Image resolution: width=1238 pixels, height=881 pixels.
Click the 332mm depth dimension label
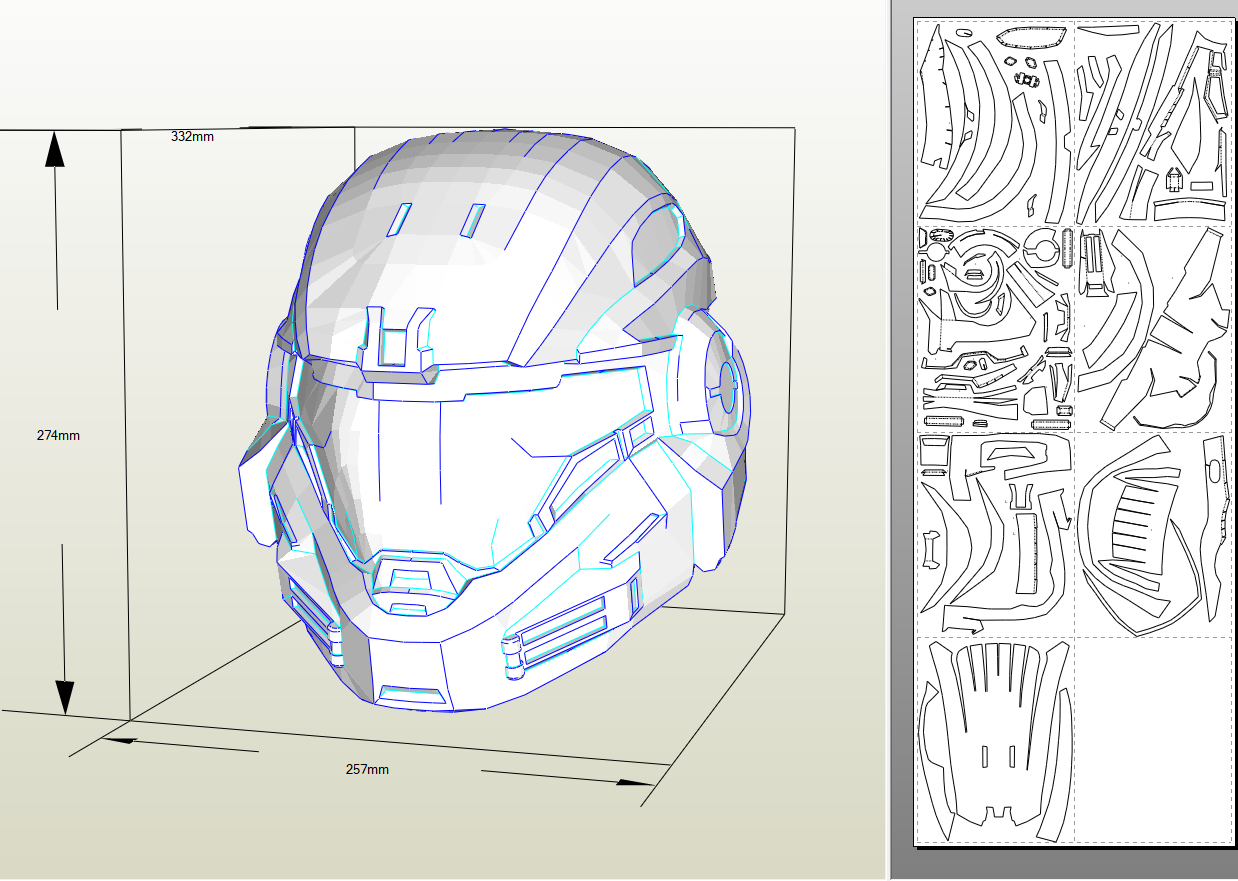pos(192,136)
